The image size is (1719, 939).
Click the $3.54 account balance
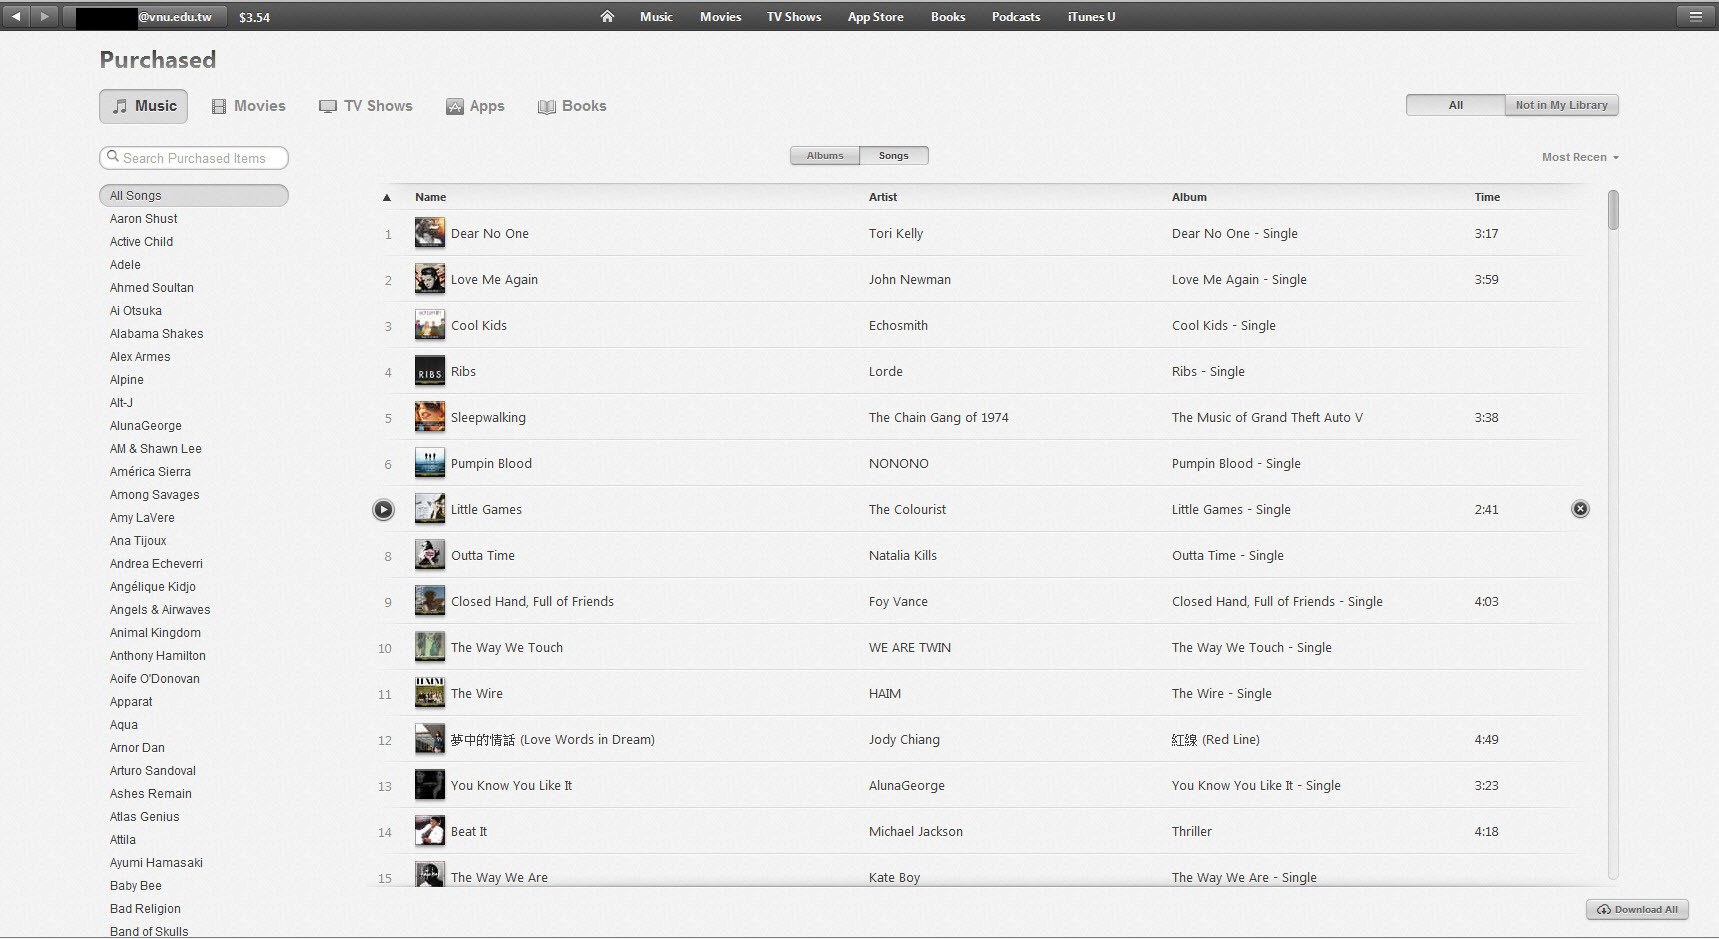tap(254, 17)
